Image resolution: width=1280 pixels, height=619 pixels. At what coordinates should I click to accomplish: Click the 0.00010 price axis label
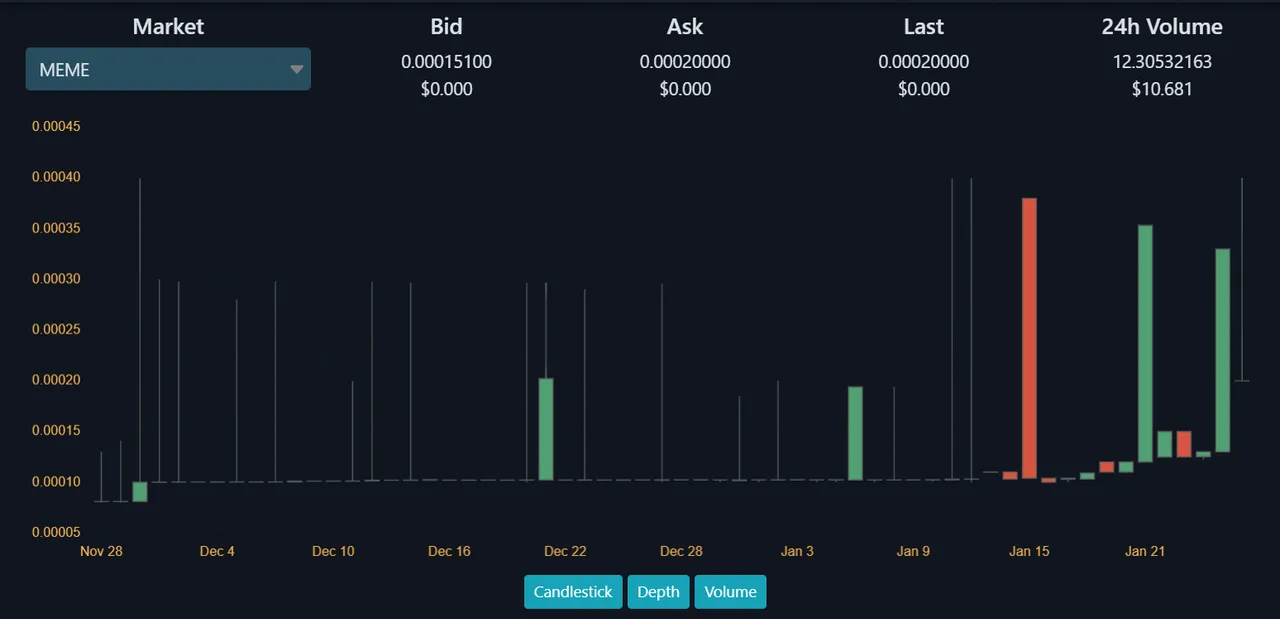coord(56,481)
